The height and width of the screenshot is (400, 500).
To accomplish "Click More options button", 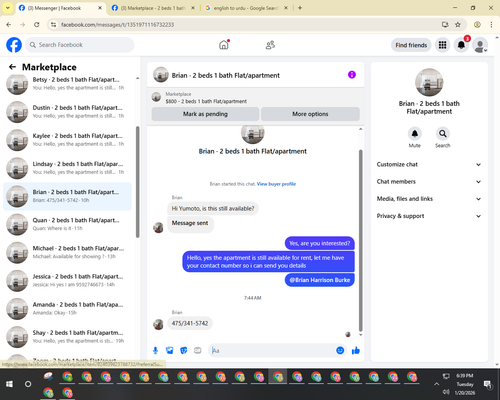I will pos(310,114).
